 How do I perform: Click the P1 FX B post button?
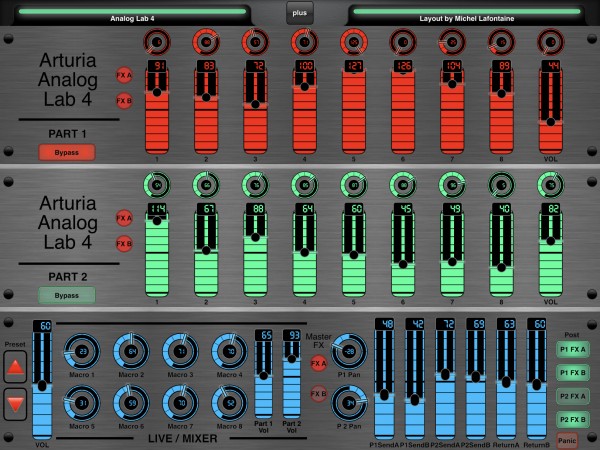click(x=572, y=373)
